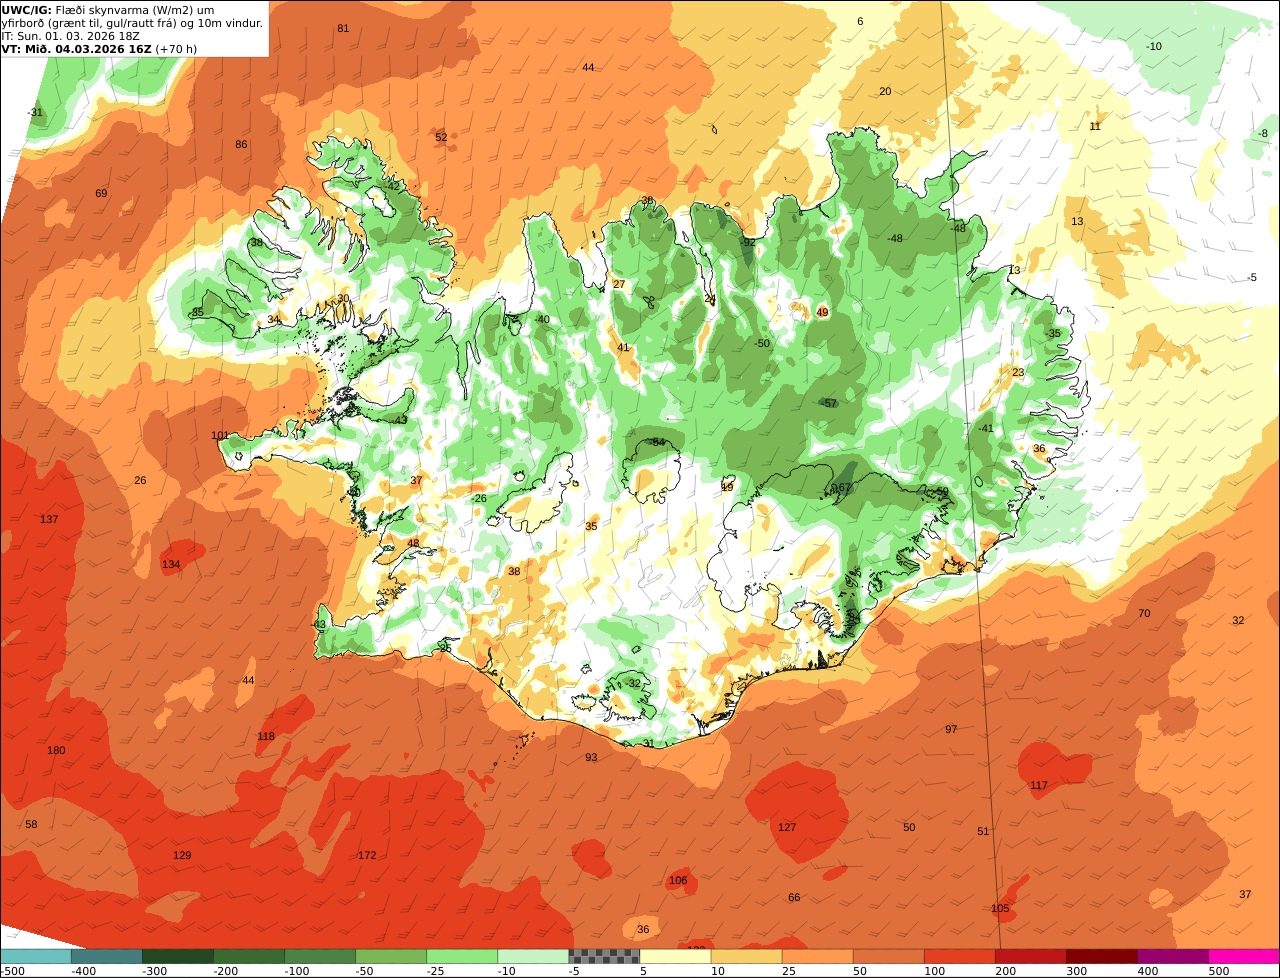This screenshot has height=978, width=1280.
Task: Click the magenta swatch right of 500
Action: 1244,956
